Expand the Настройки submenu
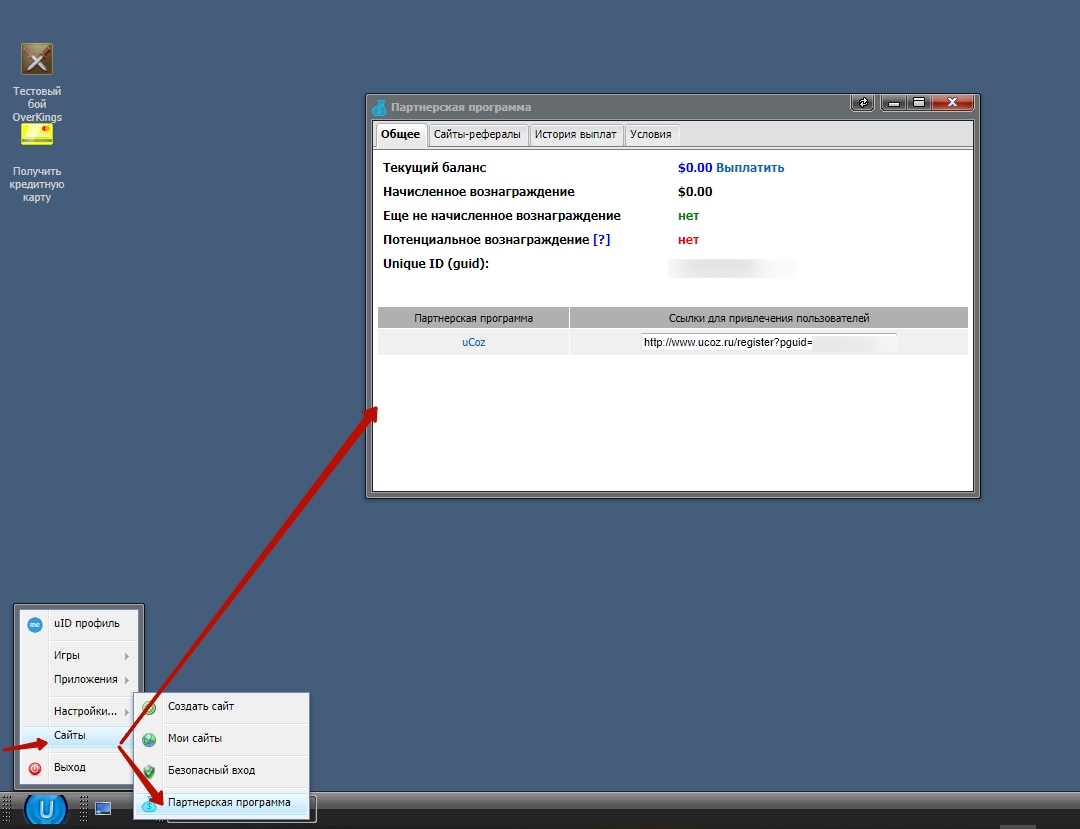 point(90,712)
